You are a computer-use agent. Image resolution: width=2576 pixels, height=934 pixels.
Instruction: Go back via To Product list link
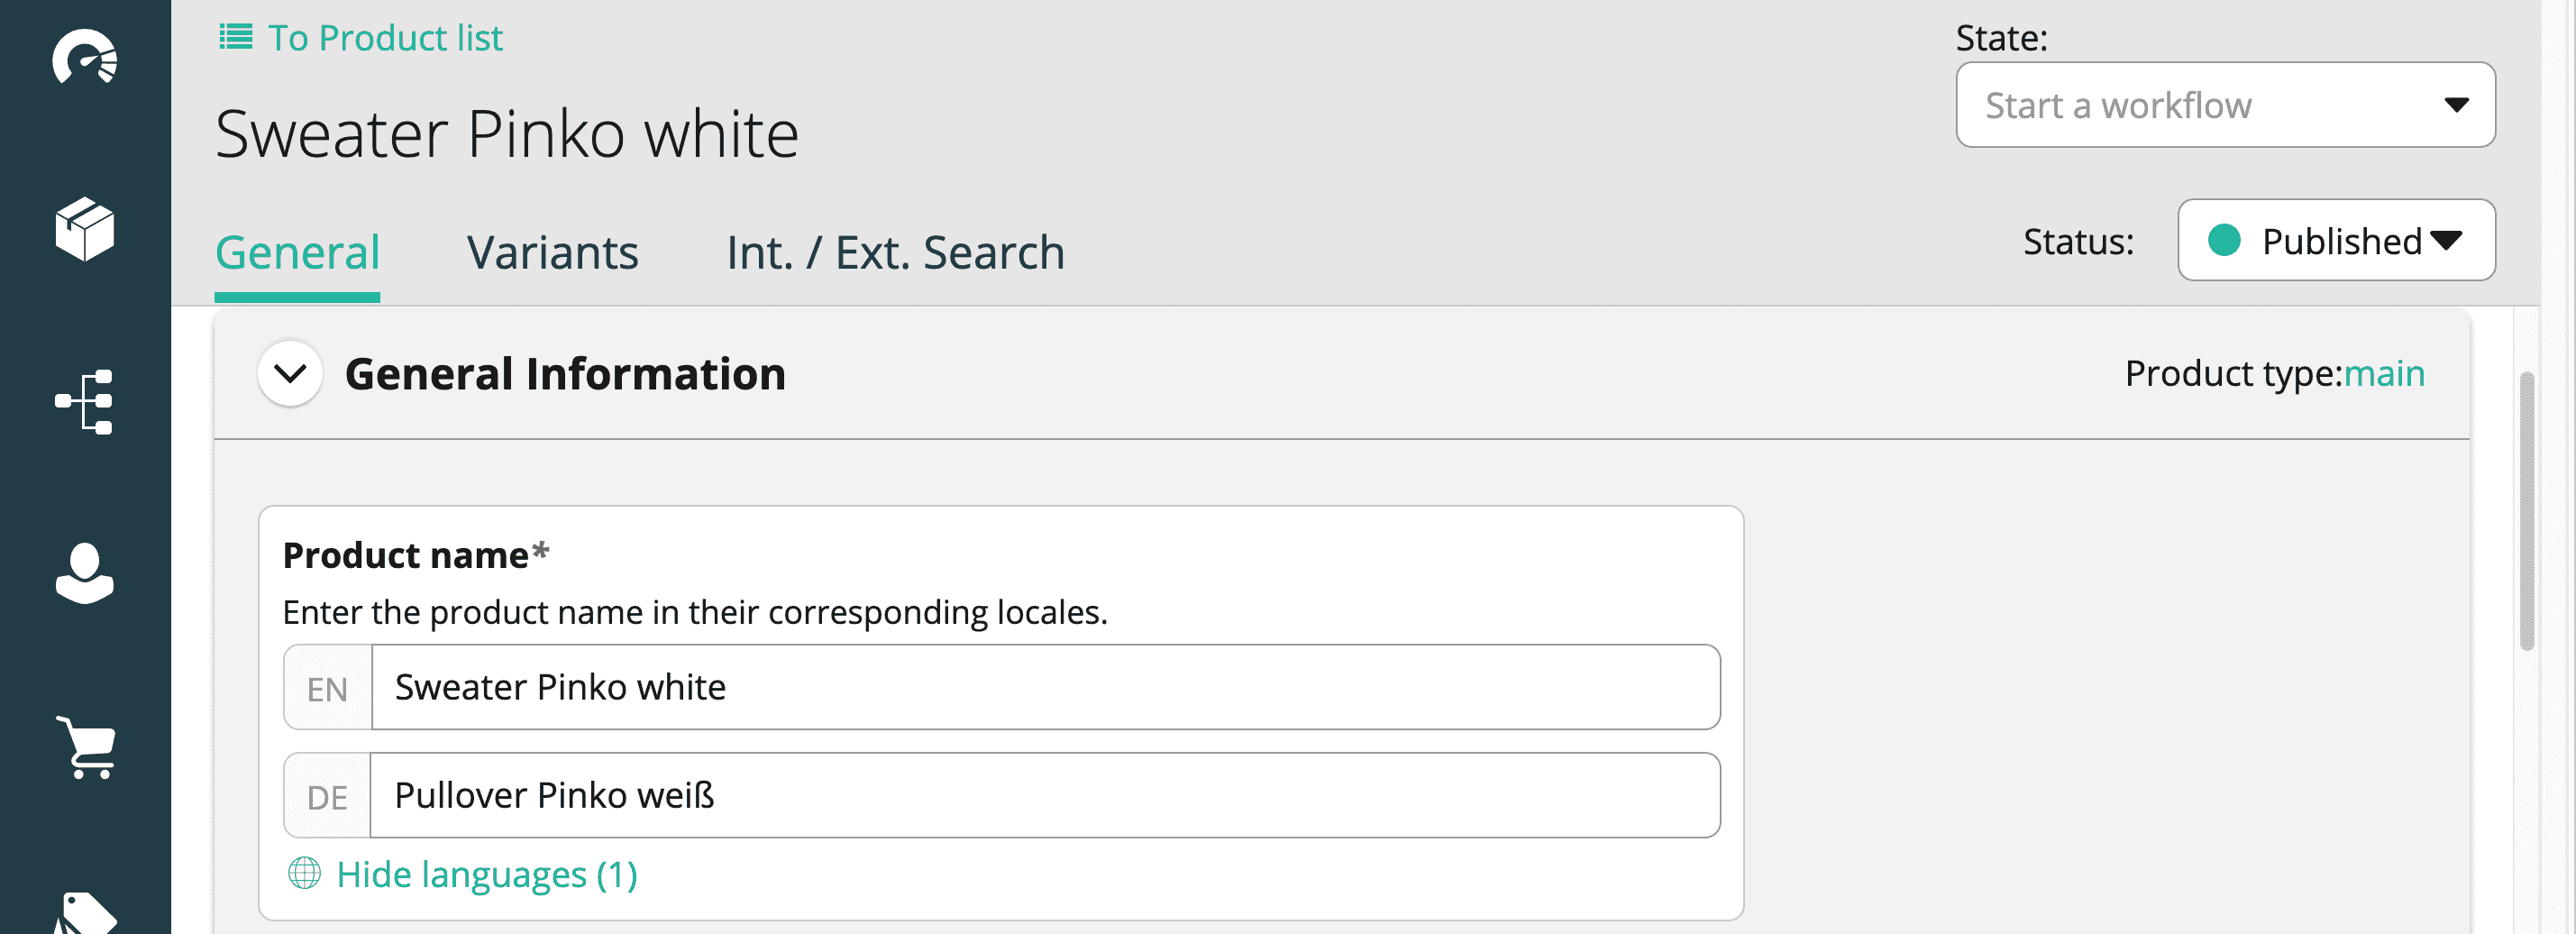[385, 38]
